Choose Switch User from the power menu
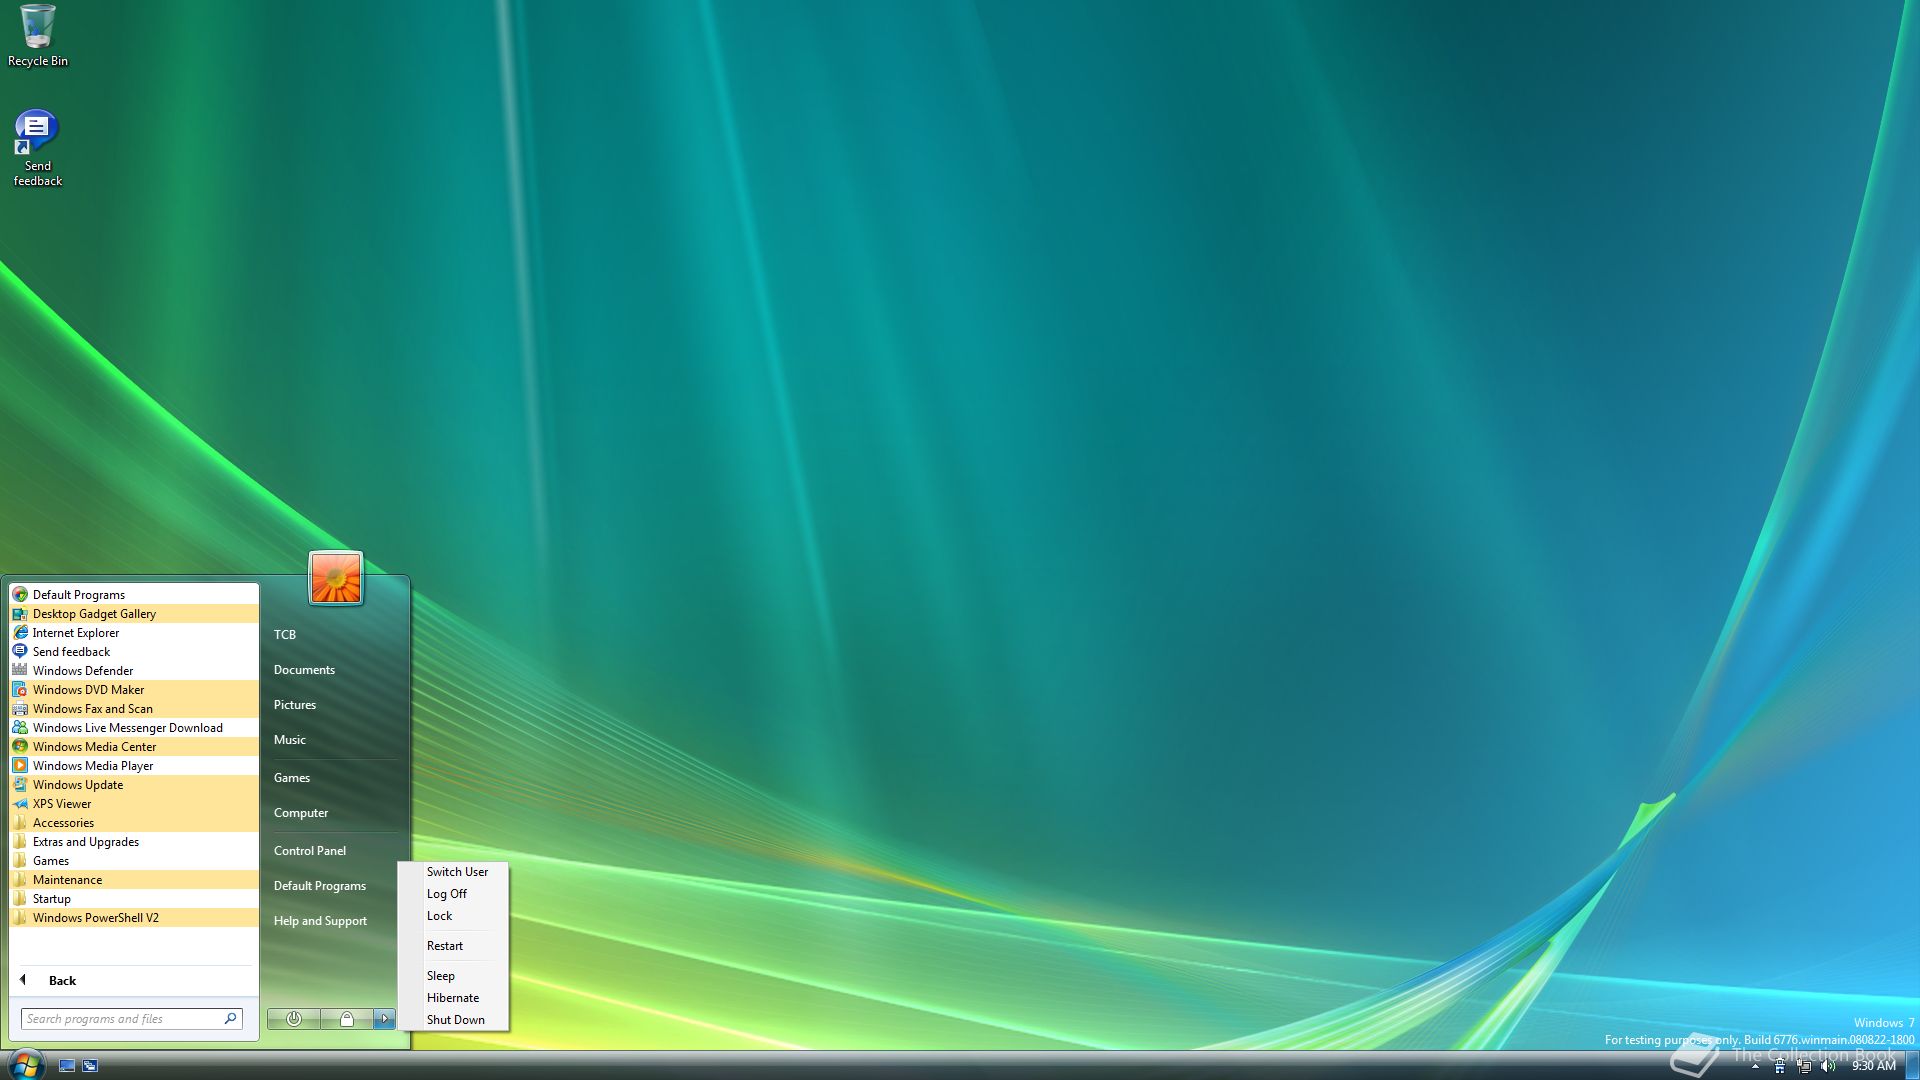Viewport: 1920px width, 1080px height. [454, 872]
